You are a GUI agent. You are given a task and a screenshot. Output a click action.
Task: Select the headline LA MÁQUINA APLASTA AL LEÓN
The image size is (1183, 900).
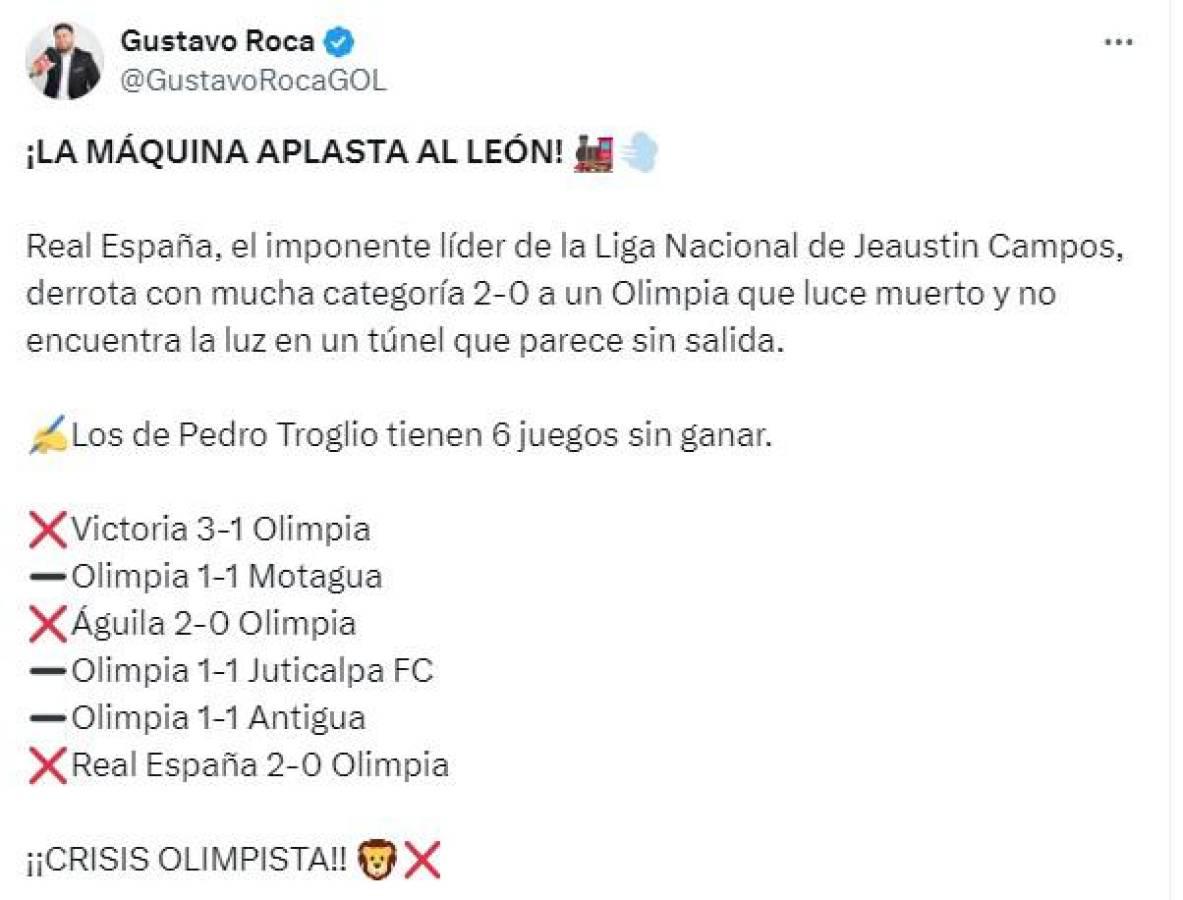290,152
